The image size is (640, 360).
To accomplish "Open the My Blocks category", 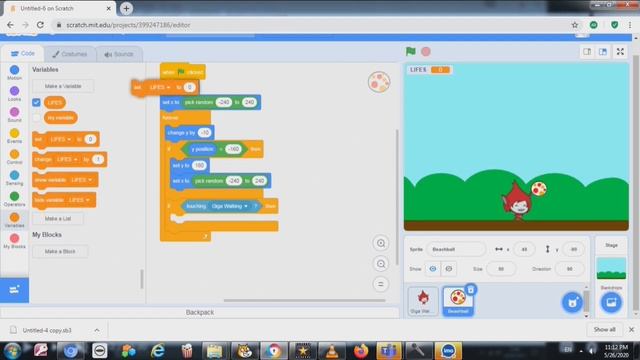I will tap(14, 241).
